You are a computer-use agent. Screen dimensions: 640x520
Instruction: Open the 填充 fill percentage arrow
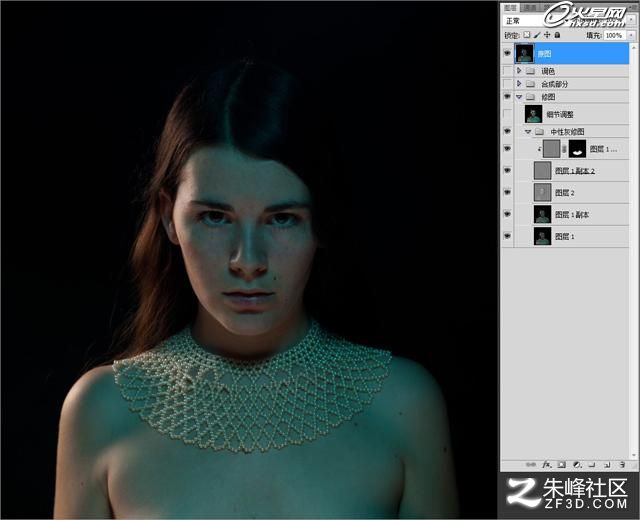tap(631, 36)
